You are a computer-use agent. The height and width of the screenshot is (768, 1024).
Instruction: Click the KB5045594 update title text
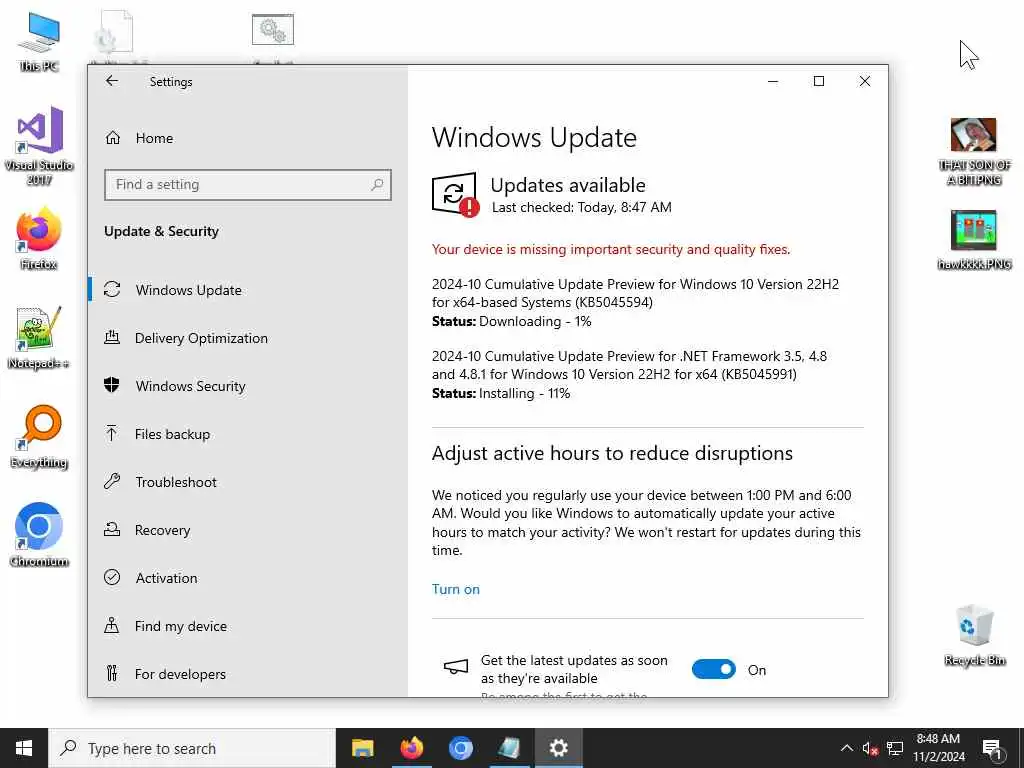pos(635,293)
